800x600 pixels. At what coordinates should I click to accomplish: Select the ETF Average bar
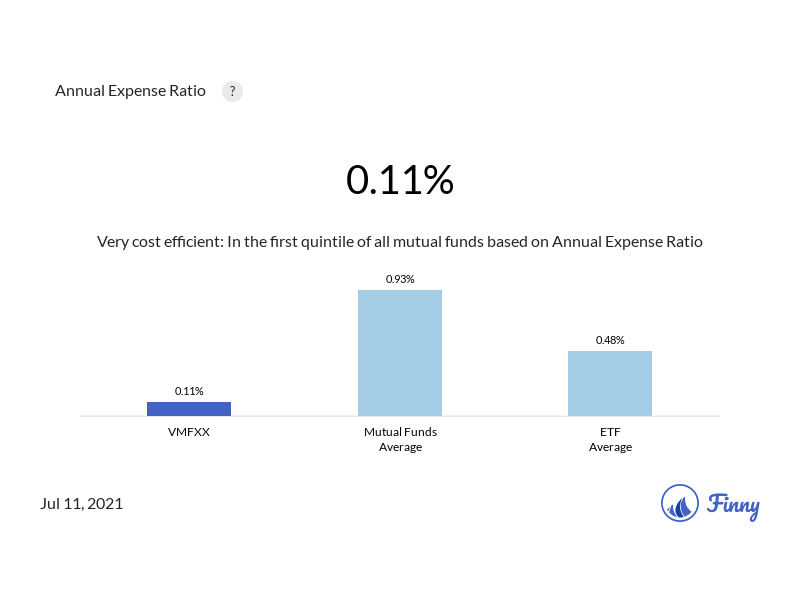[x=610, y=383]
